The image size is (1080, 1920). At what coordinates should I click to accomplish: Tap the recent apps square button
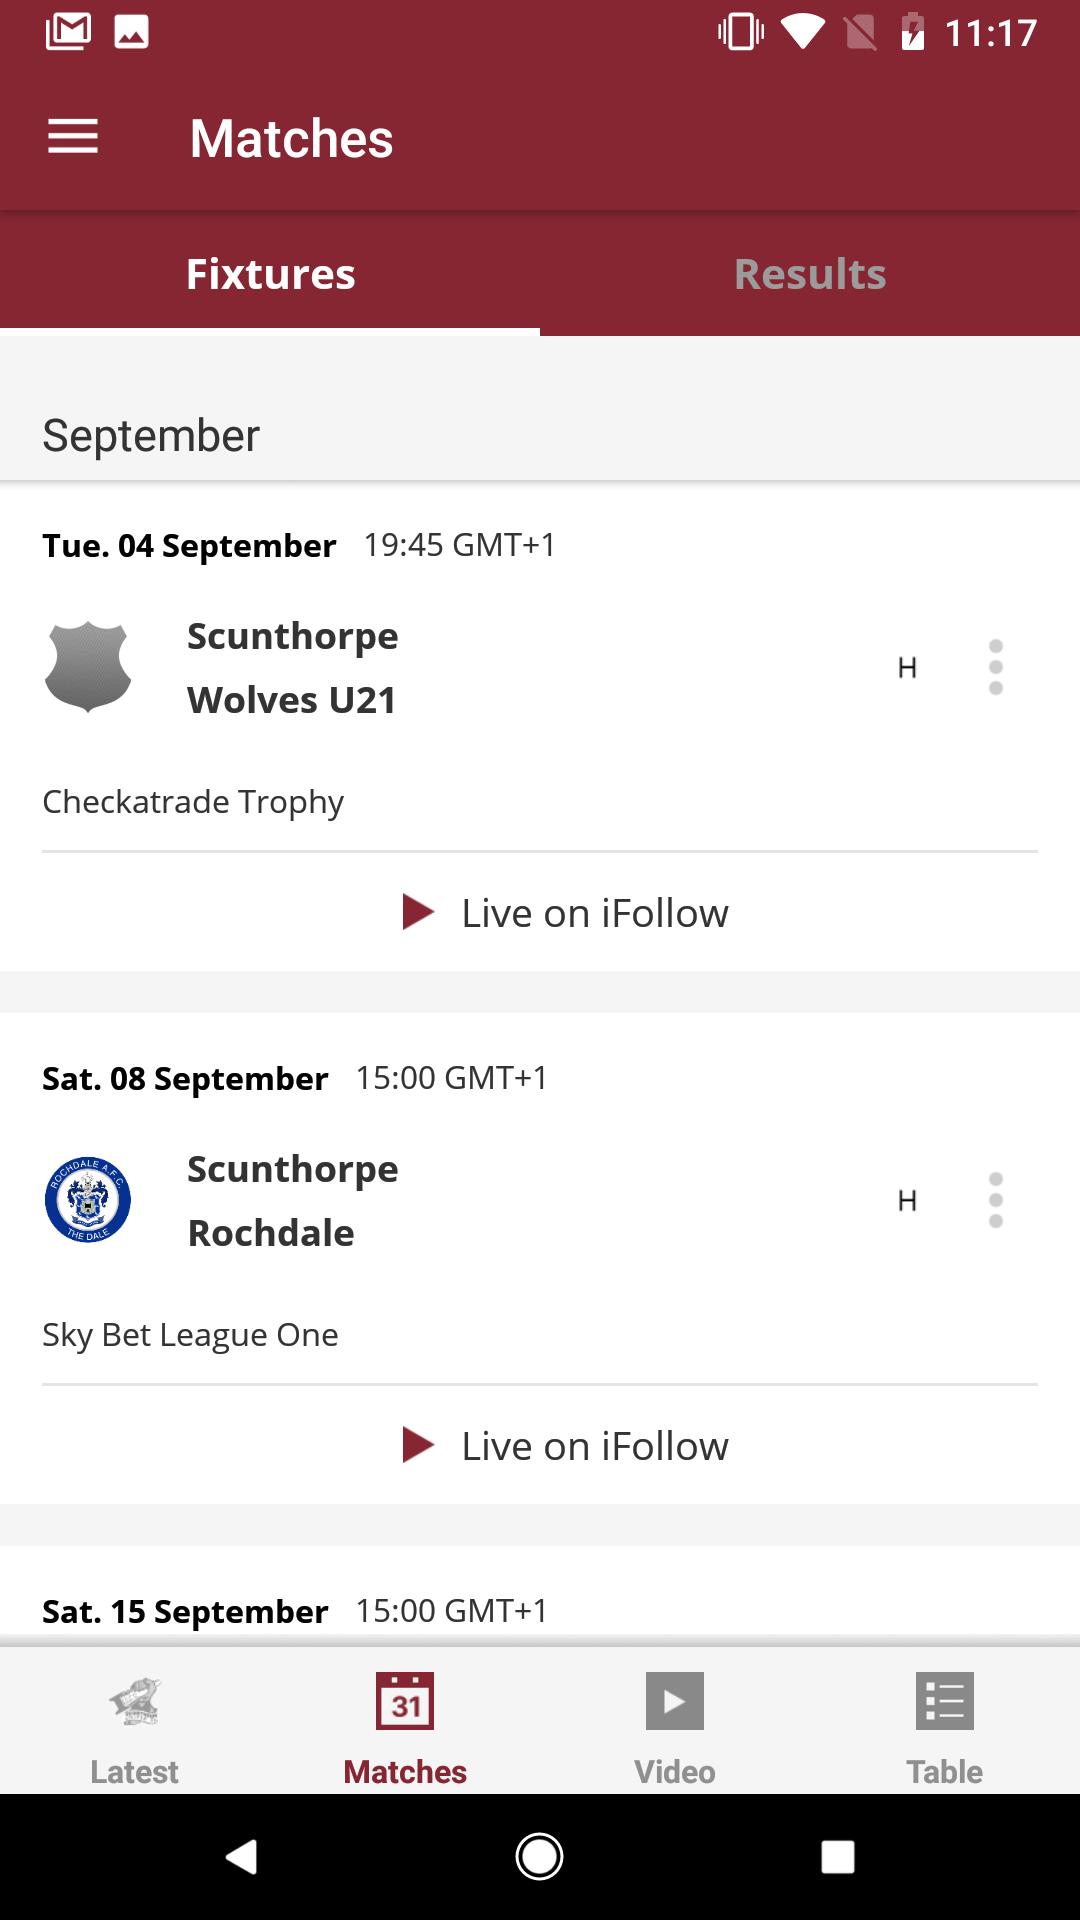pyautogui.click(x=837, y=1857)
